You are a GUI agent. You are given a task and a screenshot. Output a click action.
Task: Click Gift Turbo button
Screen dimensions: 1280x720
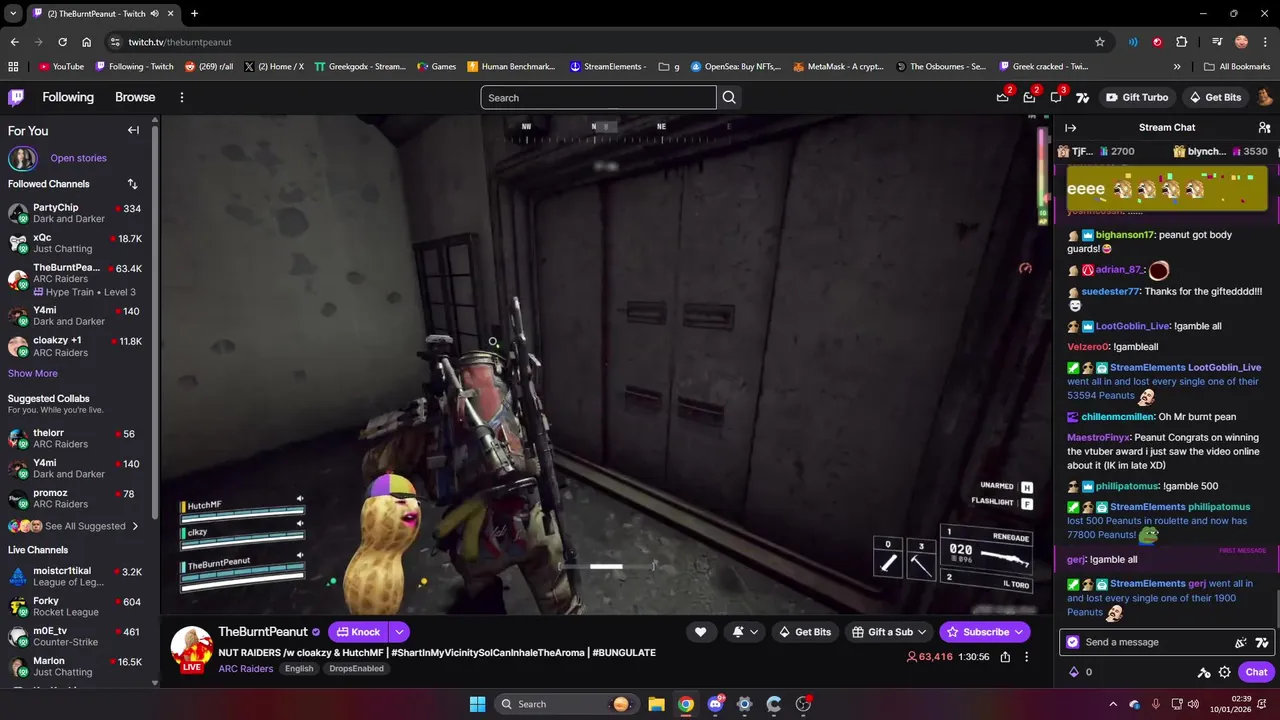pyautogui.click(x=1137, y=97)
